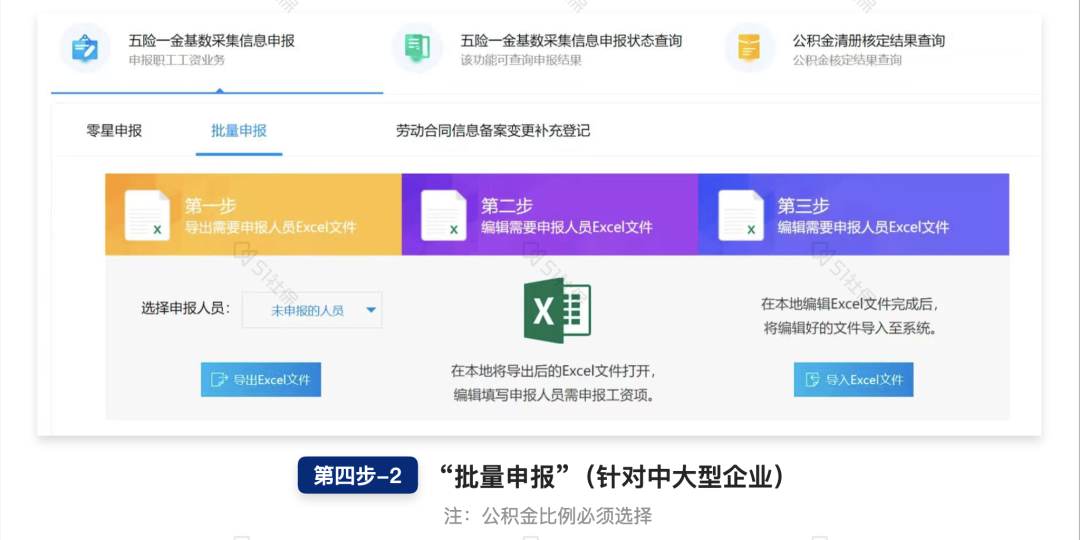Click the green 申报状态查询 document icon
Viewport: 1080px width, 540px height.
(417, 48)
